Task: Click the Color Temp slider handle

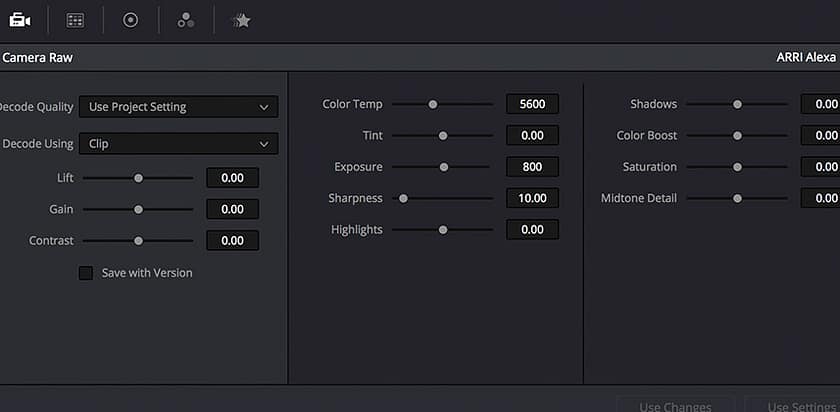Action: 433,104
